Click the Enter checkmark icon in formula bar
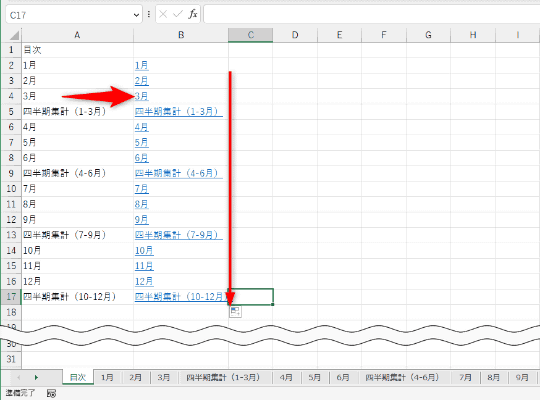Viewport: 540px width, 400px height. (178, 14)
